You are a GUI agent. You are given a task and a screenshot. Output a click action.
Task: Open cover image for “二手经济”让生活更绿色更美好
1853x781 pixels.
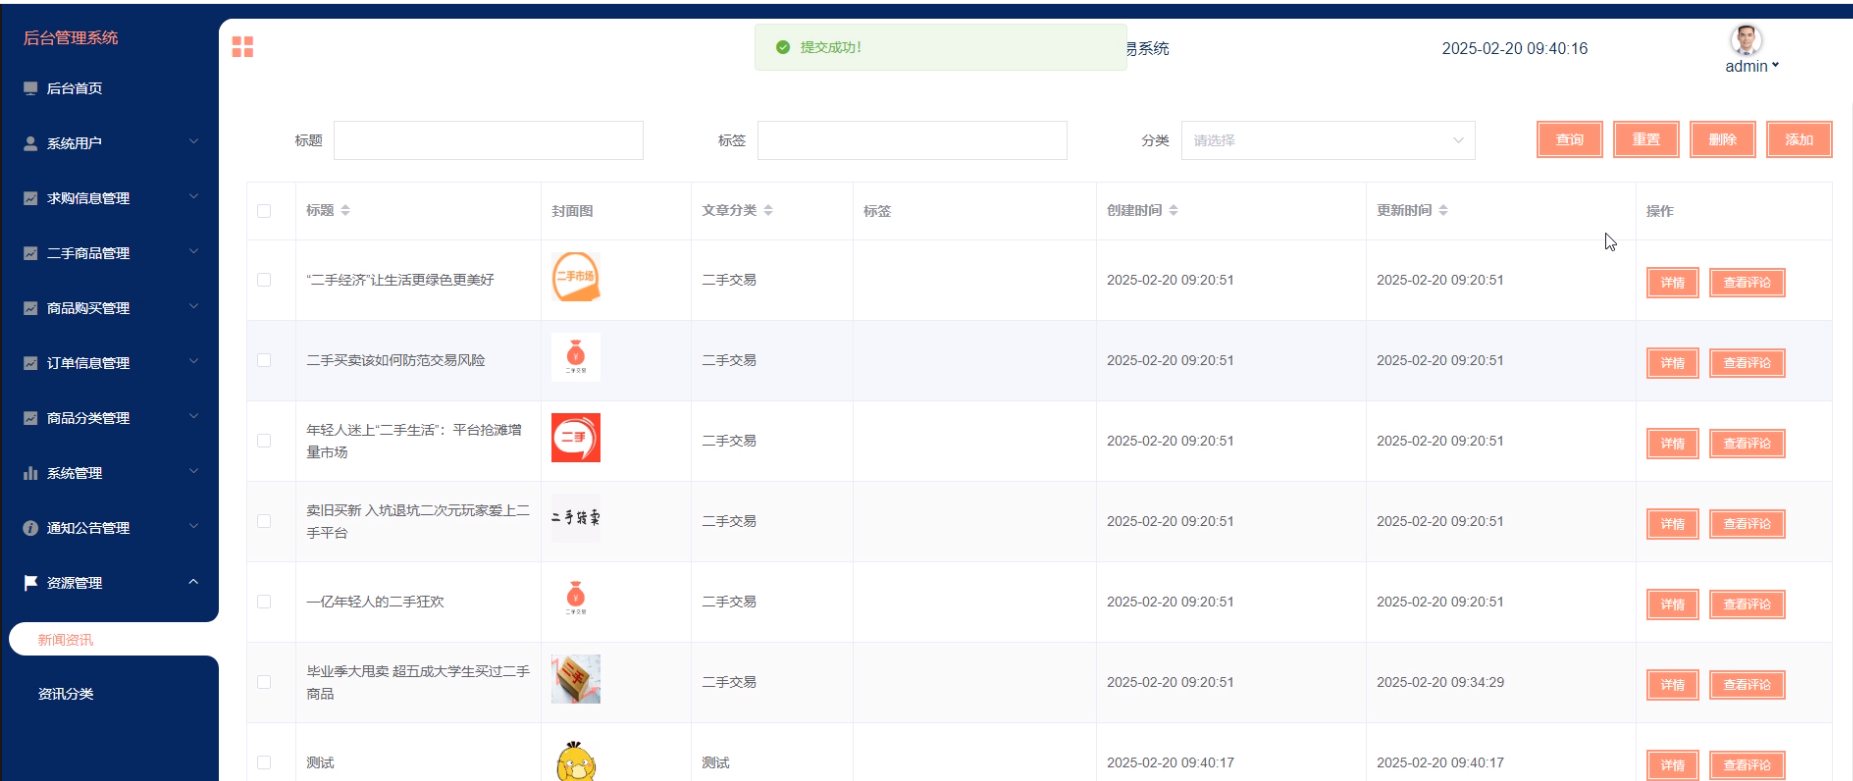tap(576, 277)
